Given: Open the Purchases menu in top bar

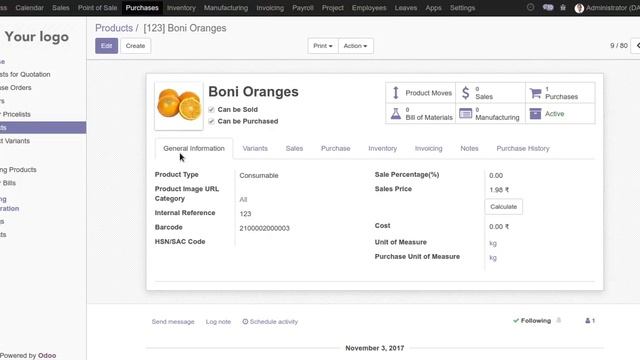Looking at the screenshot, I should [x=142, y=8].
